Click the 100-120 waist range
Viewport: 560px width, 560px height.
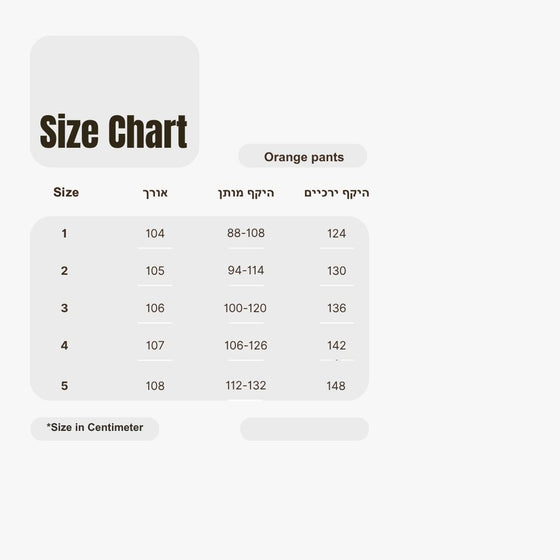[245, 308]
